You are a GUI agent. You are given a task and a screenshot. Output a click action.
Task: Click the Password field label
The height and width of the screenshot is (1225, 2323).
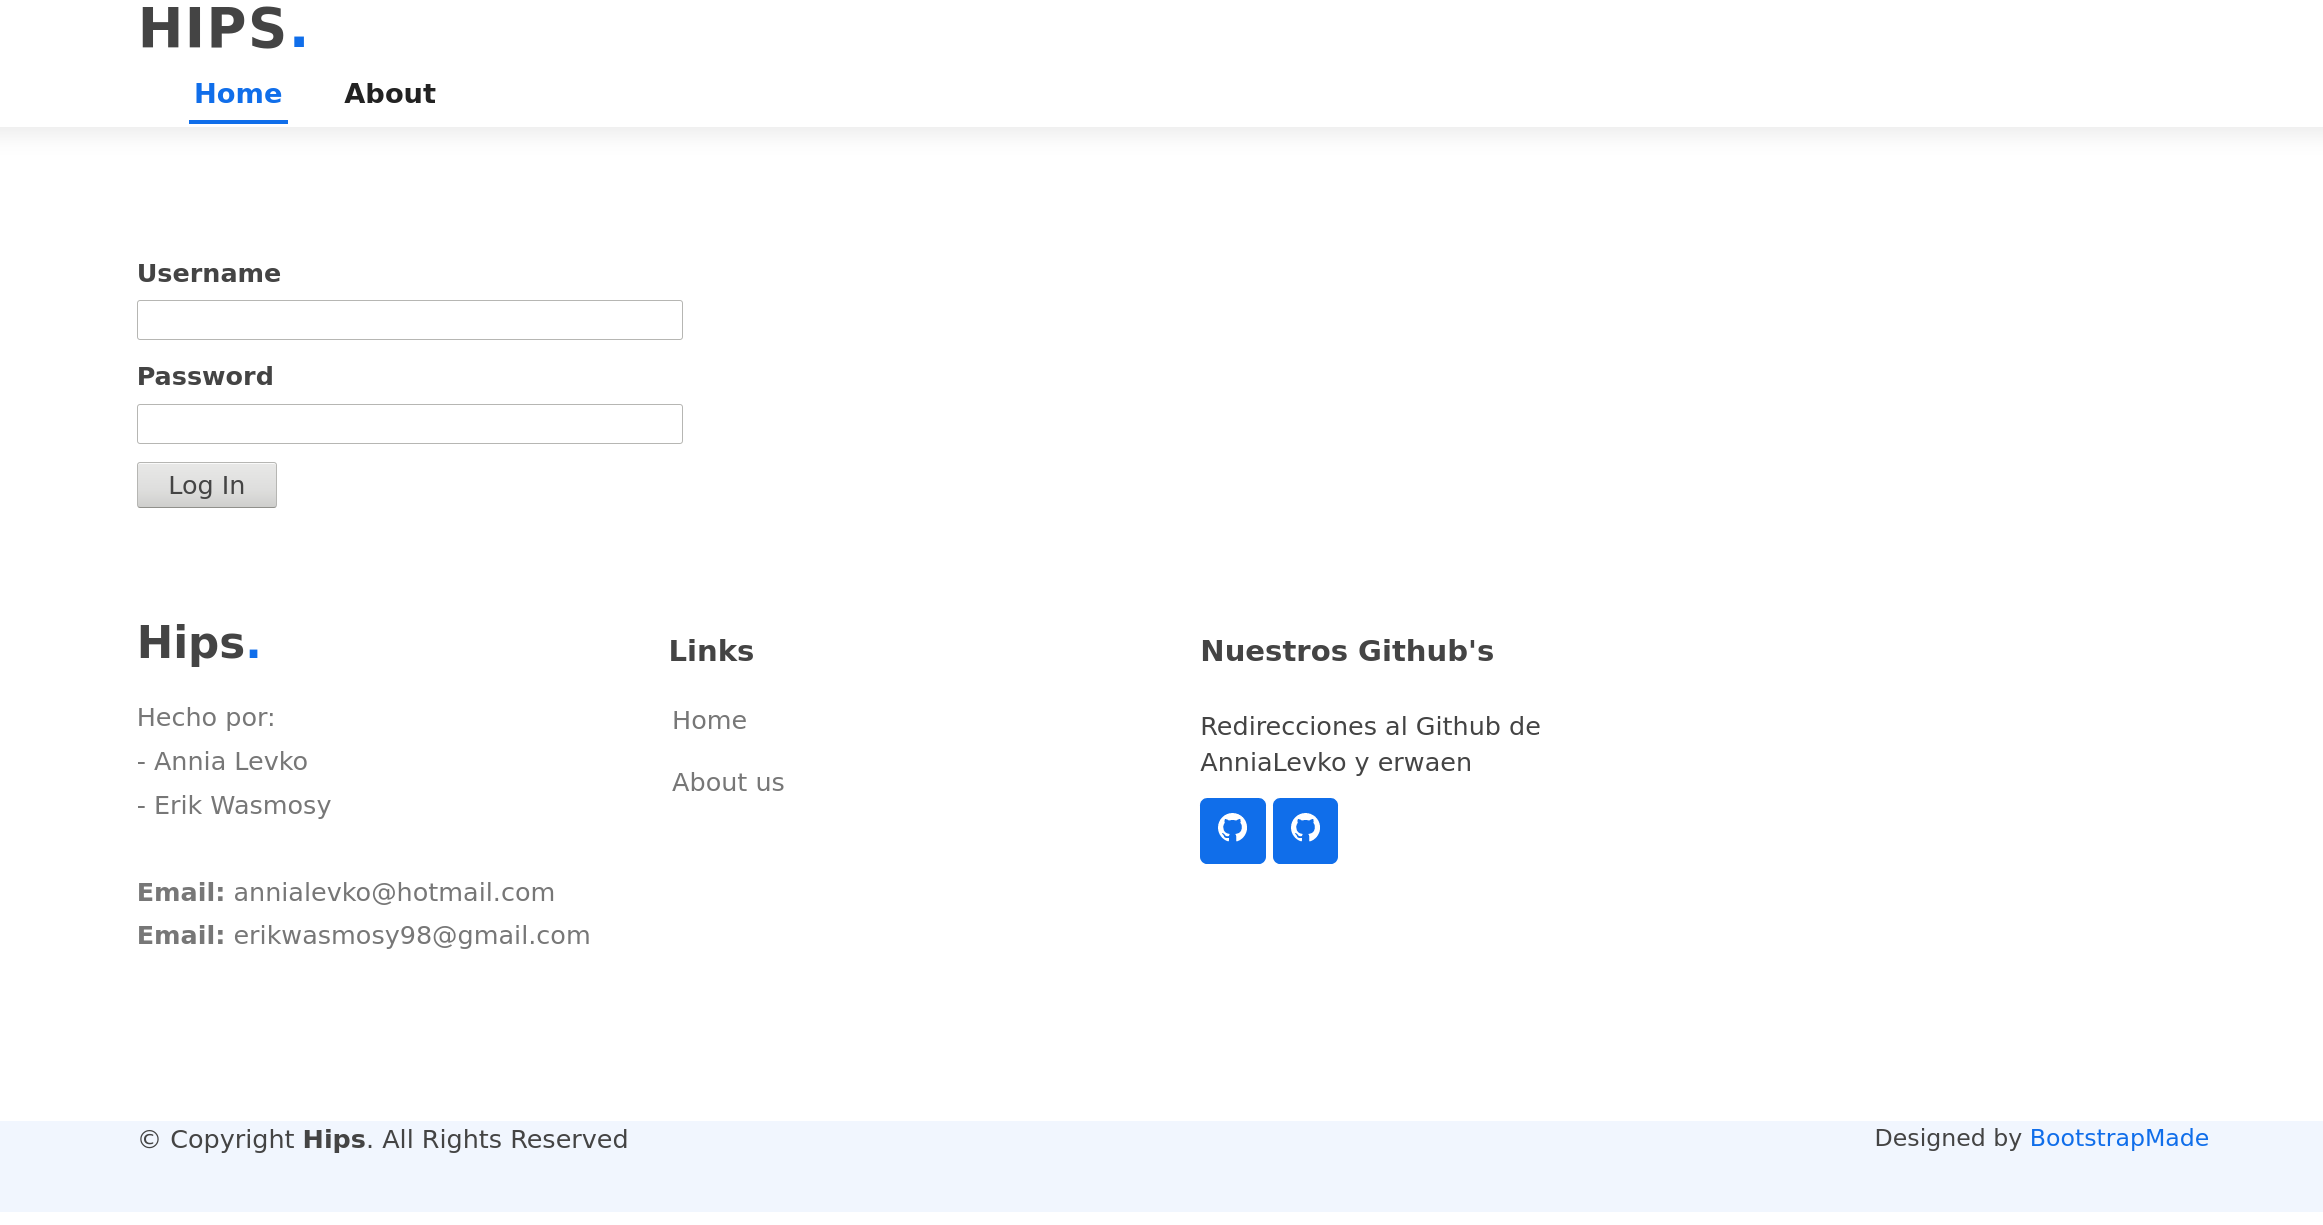pos(204,376)
